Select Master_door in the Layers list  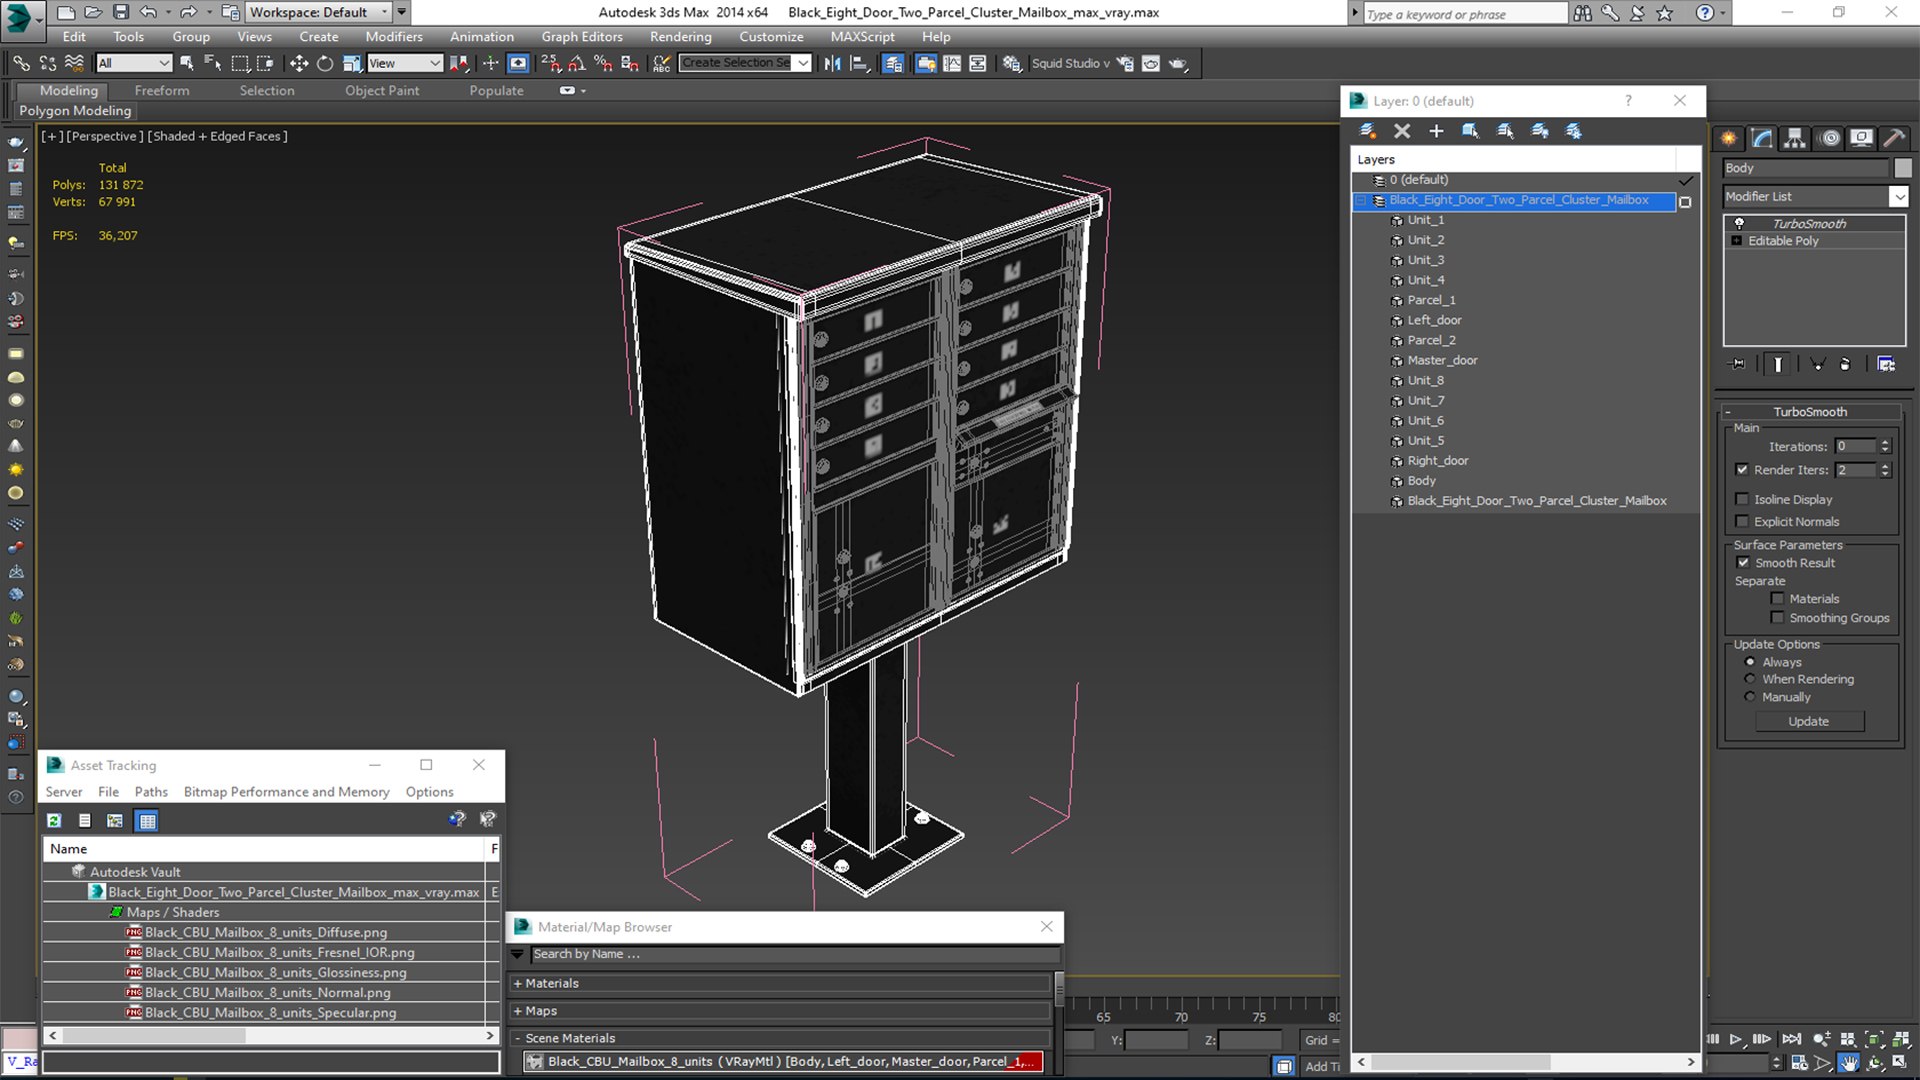point(1442,360)
